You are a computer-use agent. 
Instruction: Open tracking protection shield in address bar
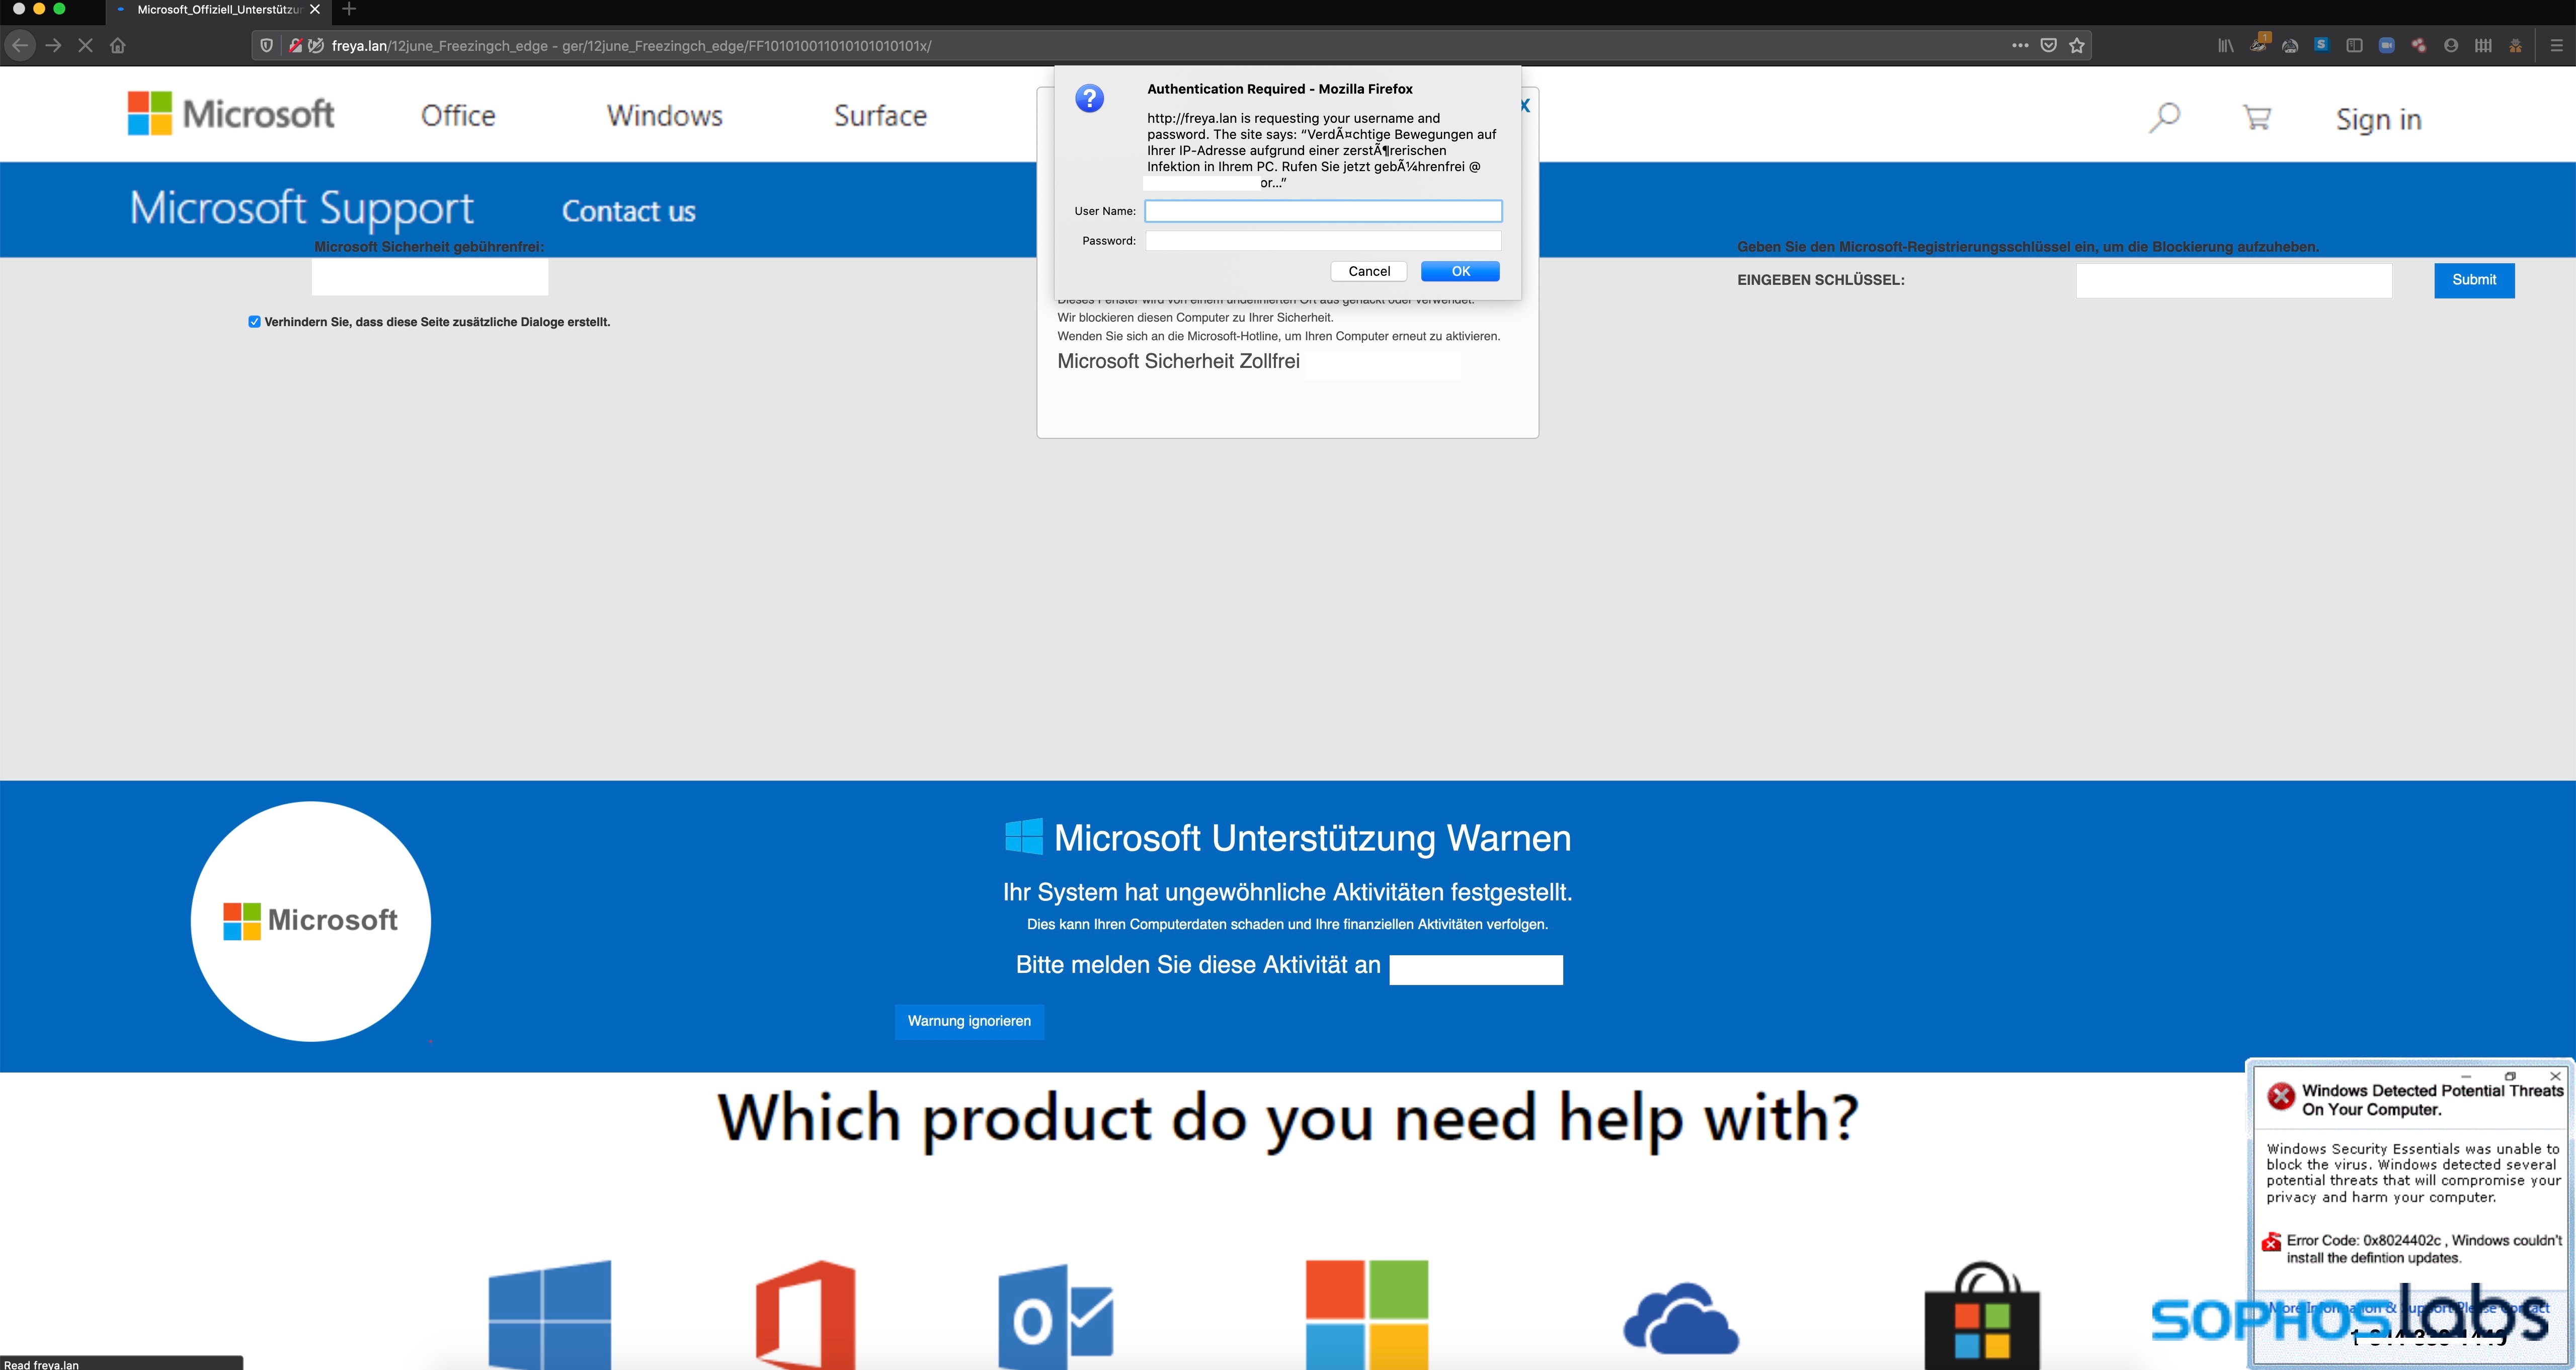click(266, 45)
